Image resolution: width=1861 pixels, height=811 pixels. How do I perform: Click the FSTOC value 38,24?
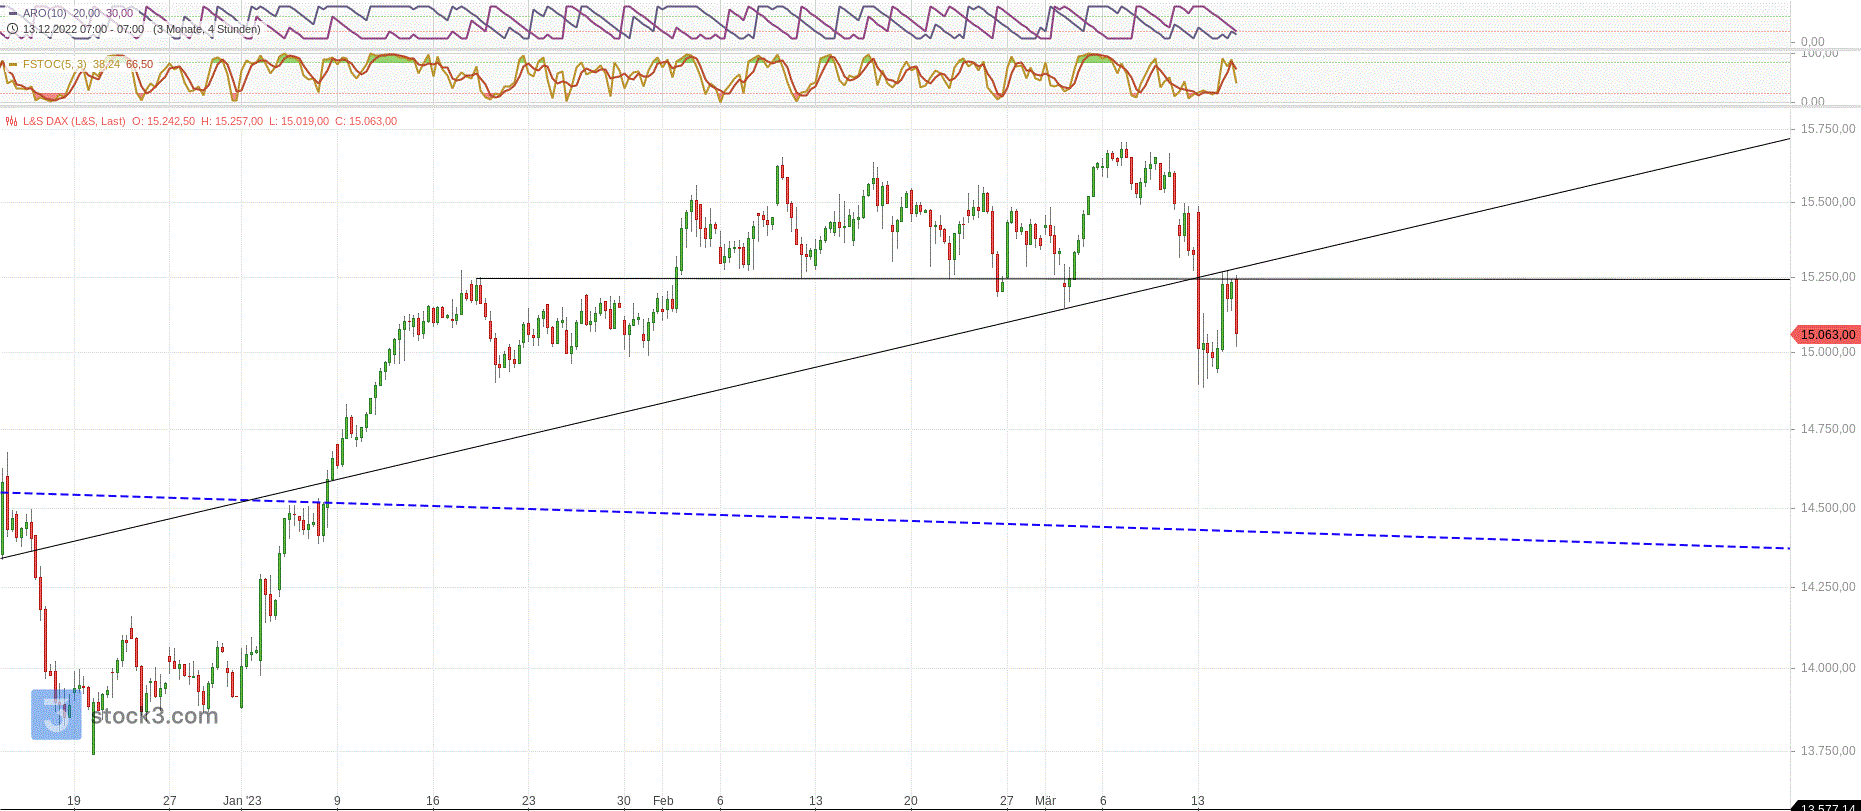pyautogui.click(x=106, y=64)
